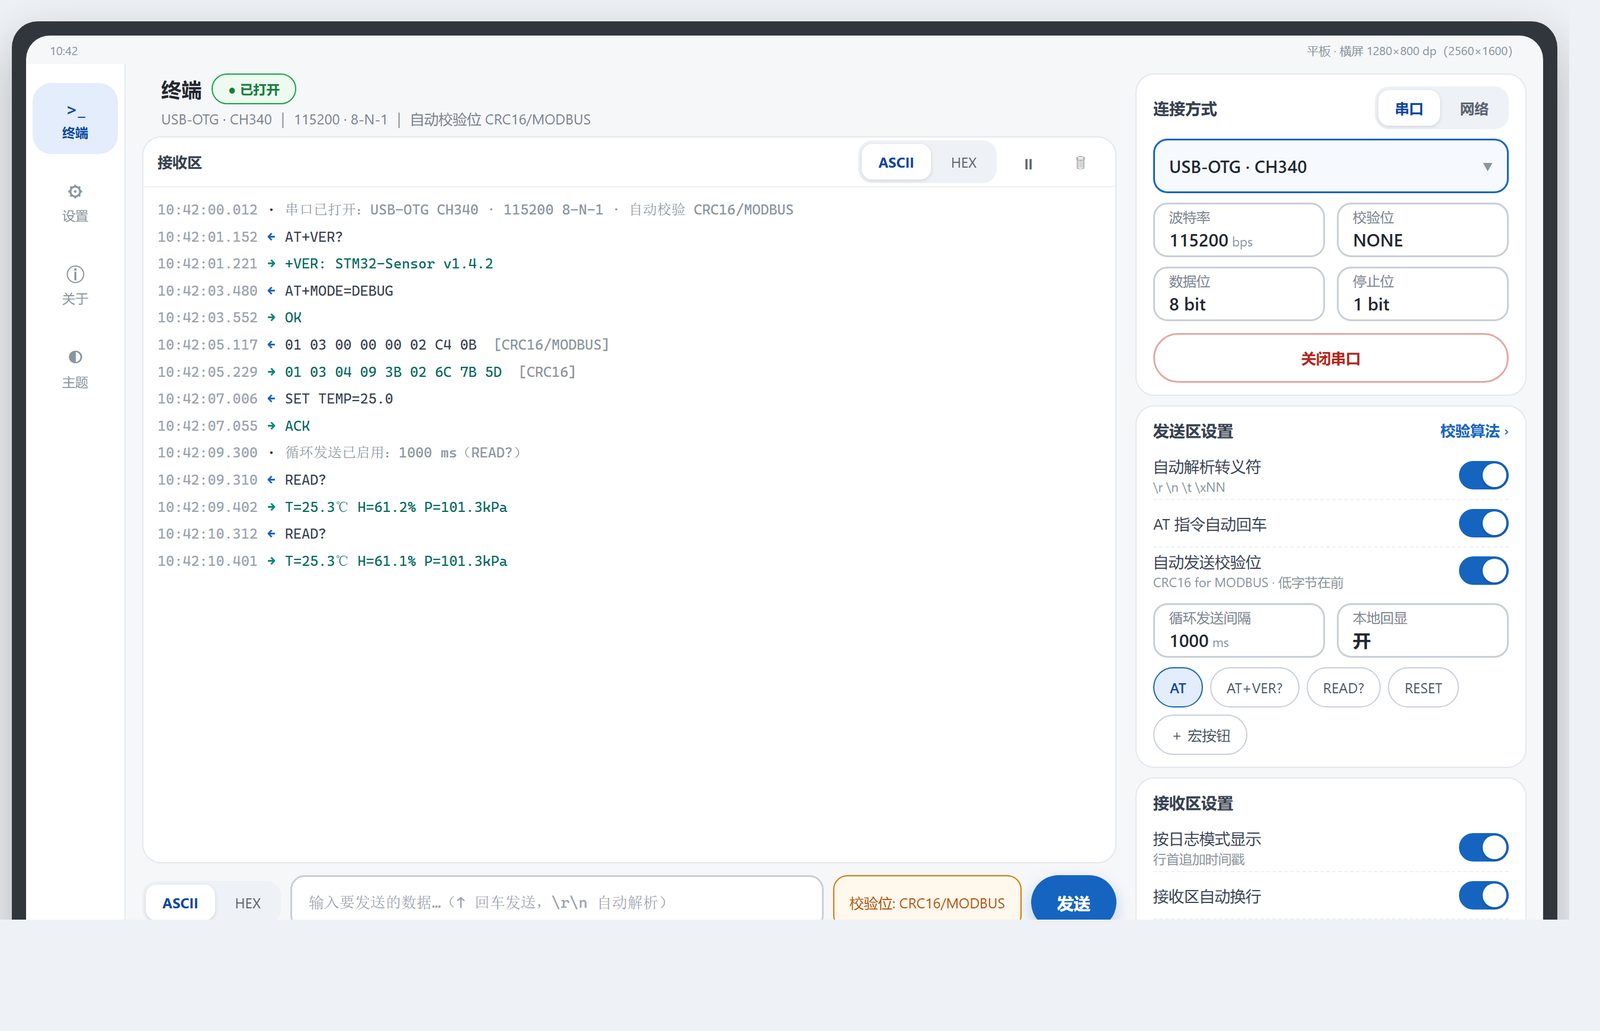Click the RESET macro button
Image resolution: width=1600 pixels, height=1031 pixels.
coord(1423,688)
